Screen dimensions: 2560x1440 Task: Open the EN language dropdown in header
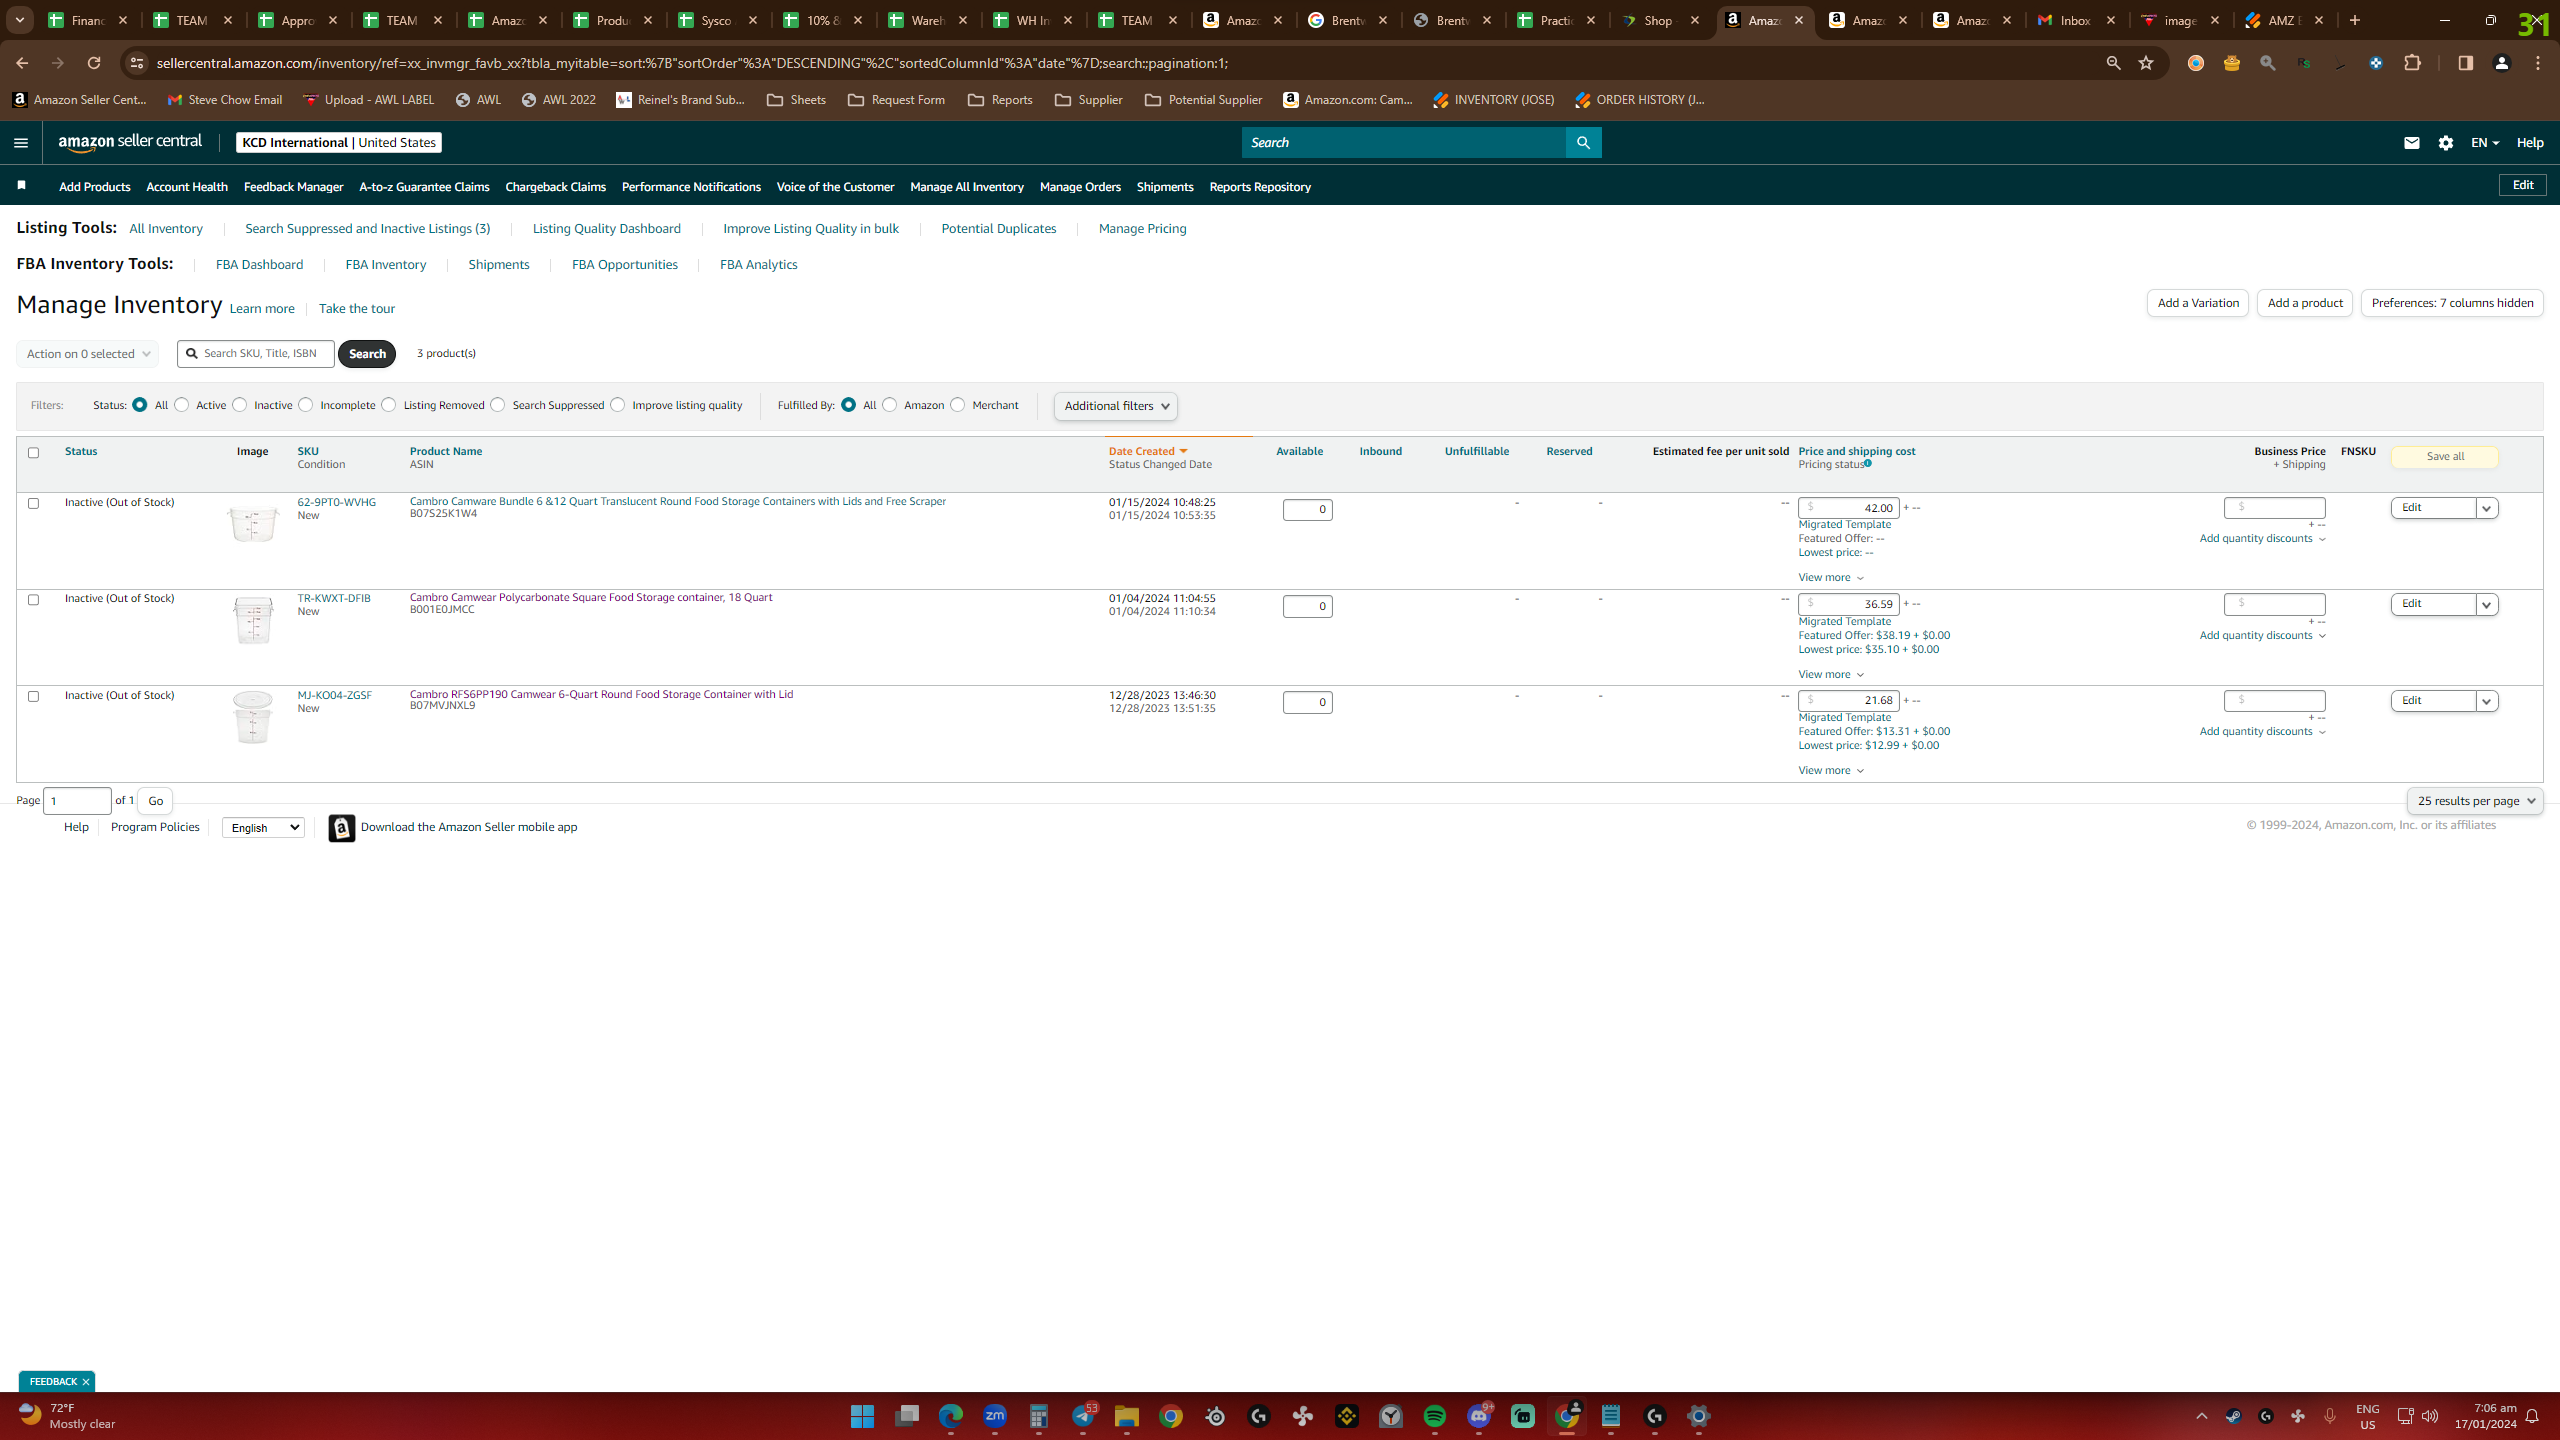2485,143
